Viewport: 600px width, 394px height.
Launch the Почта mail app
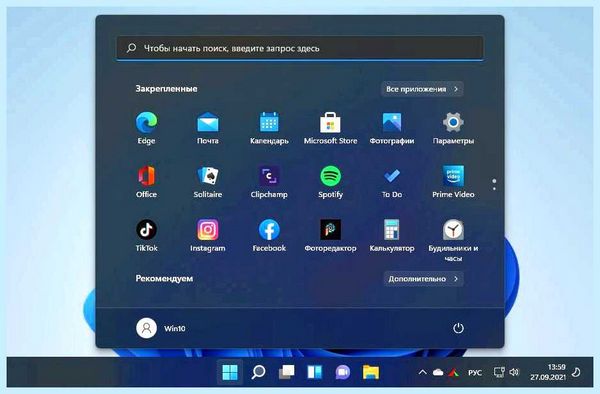click(208, 128)
